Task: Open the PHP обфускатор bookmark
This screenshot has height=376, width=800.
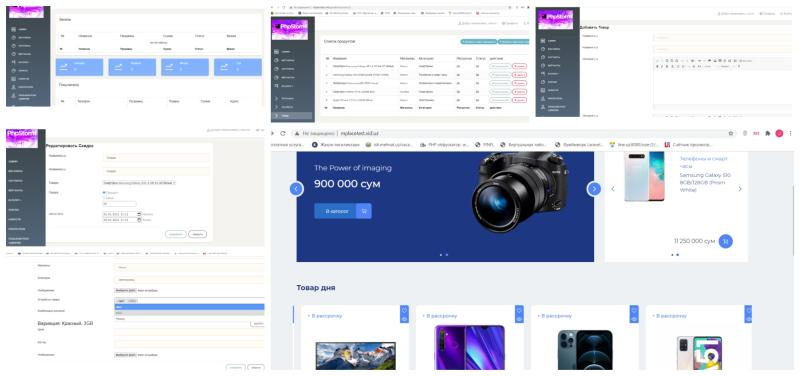Action: click(x=444, y=145)
